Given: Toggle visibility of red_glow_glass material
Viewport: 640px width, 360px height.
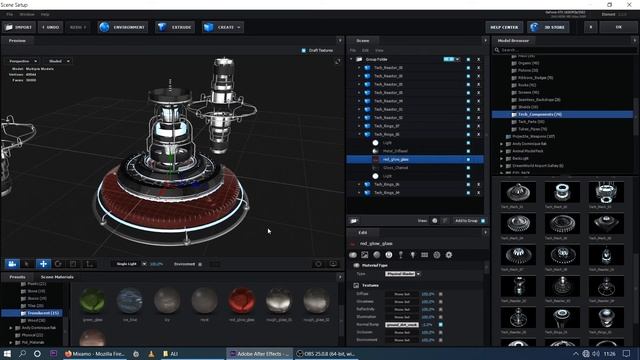Looking at the screenshot, I should [468, 159].
